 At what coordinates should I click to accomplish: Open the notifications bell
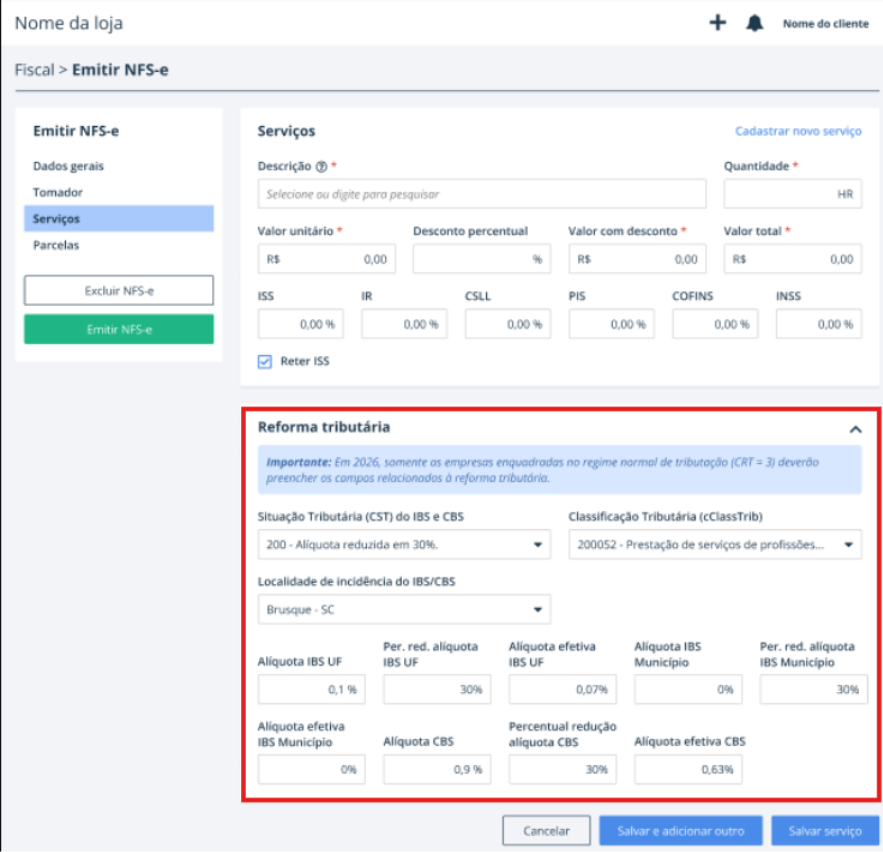tap(755, 23)
